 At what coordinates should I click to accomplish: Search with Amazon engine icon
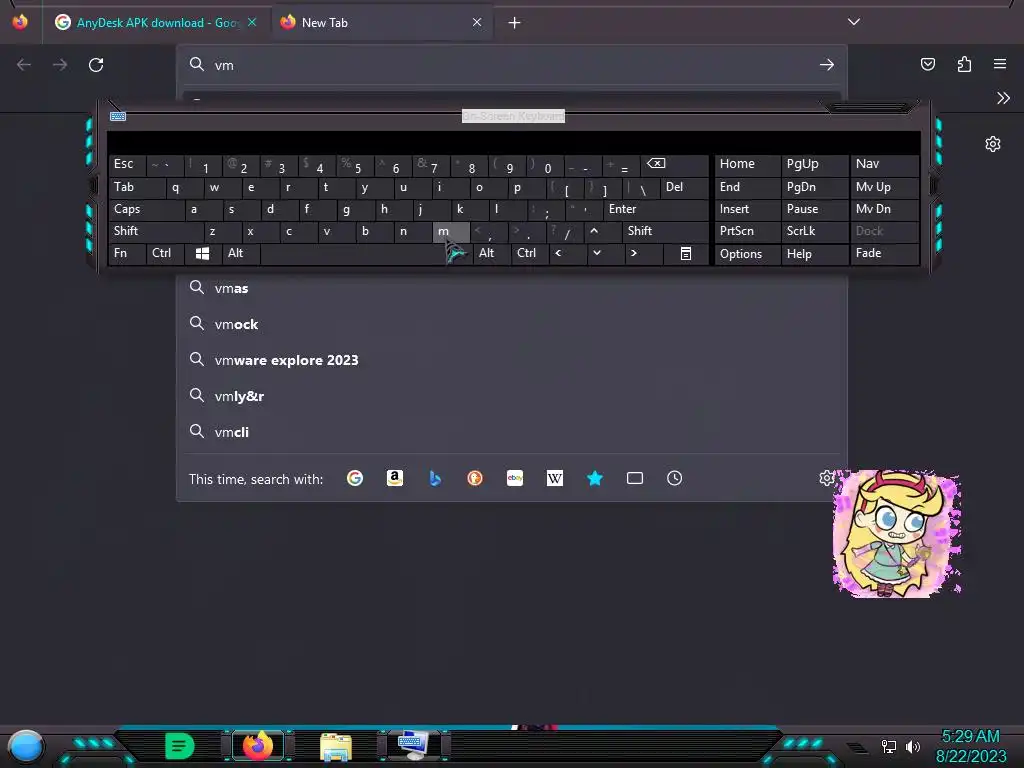click(394, 479)
